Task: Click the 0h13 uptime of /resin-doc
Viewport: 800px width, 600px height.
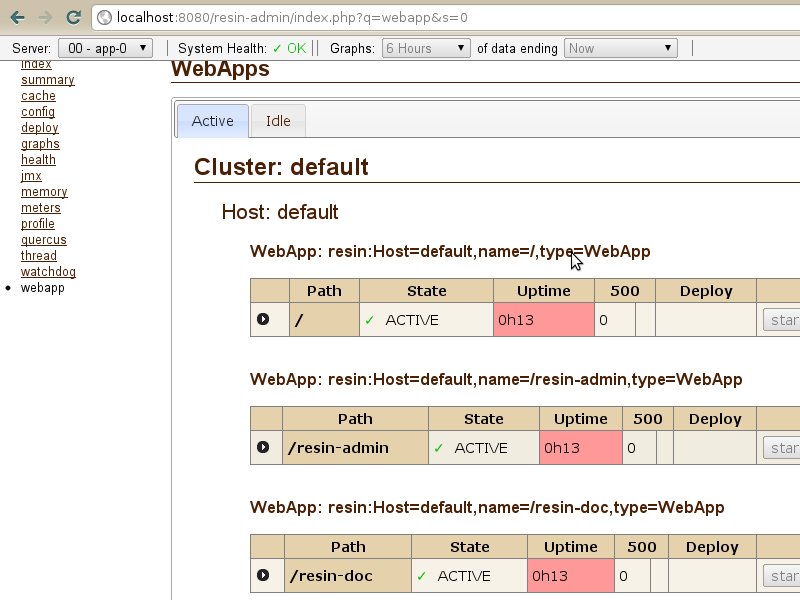Action: [x=571, y=576]
